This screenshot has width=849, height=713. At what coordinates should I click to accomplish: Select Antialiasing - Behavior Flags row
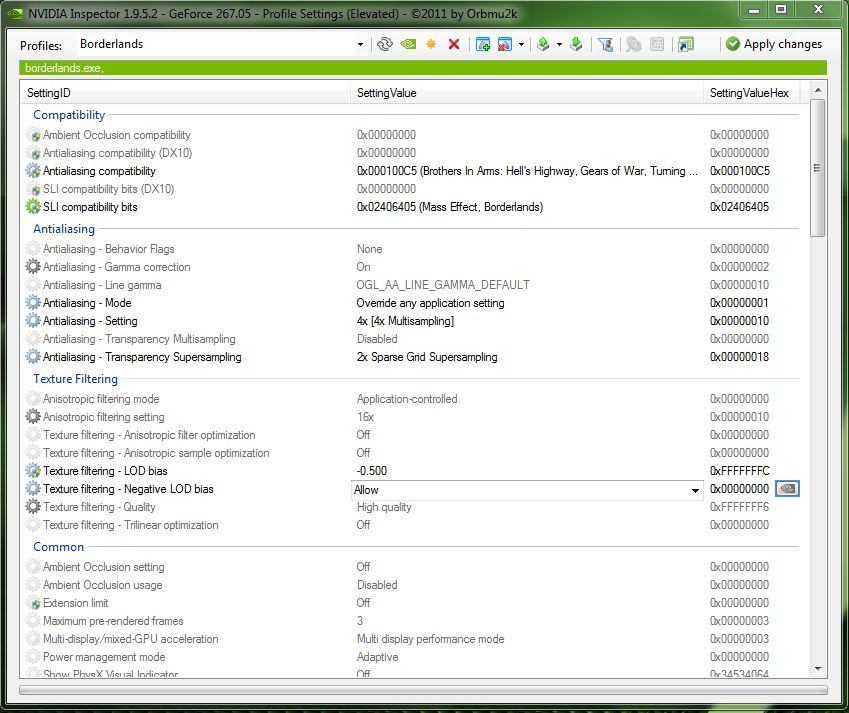pos(412,249)
